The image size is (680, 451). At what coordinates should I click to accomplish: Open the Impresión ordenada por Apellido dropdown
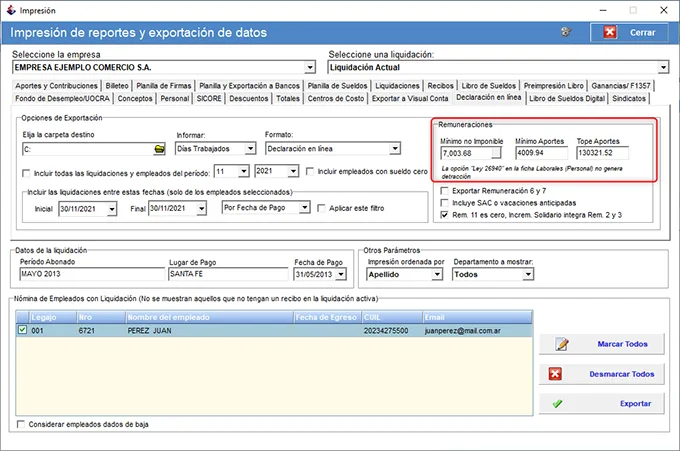pyautogui.click(x=437, y=275)
